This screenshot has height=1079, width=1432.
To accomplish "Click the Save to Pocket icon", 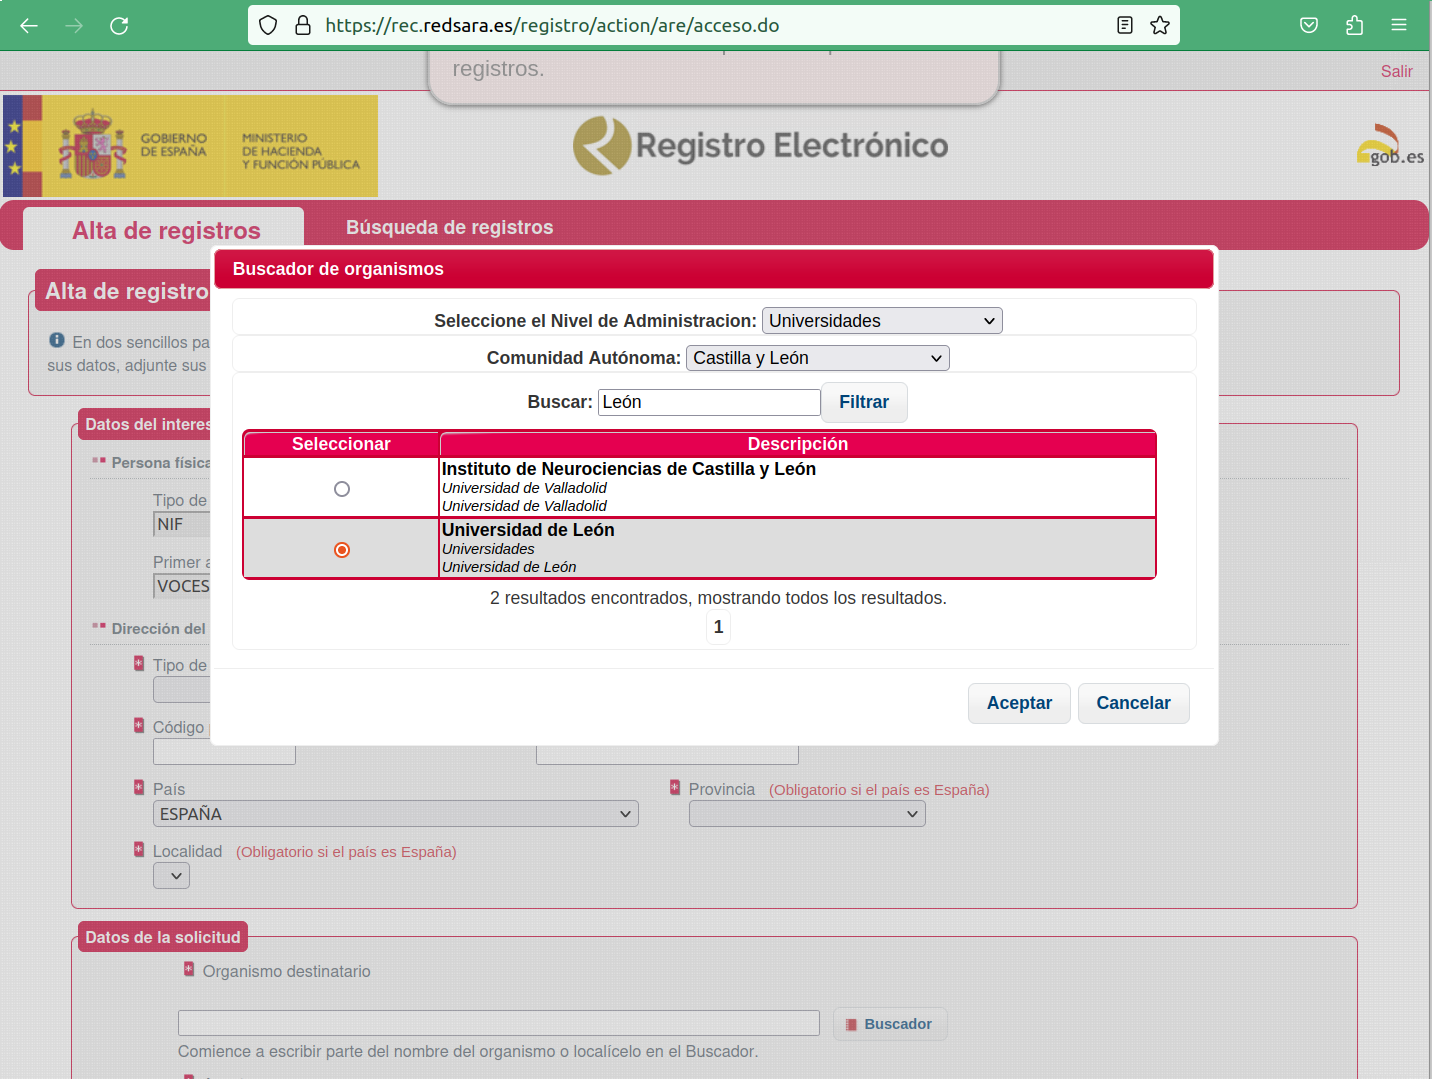I will pos(1309,25).
